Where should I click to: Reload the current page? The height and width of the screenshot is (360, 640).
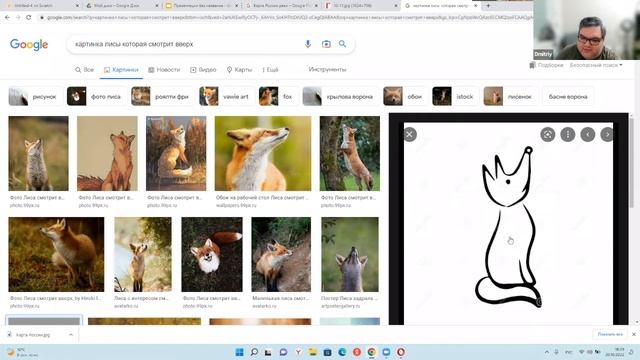(29, 18)
